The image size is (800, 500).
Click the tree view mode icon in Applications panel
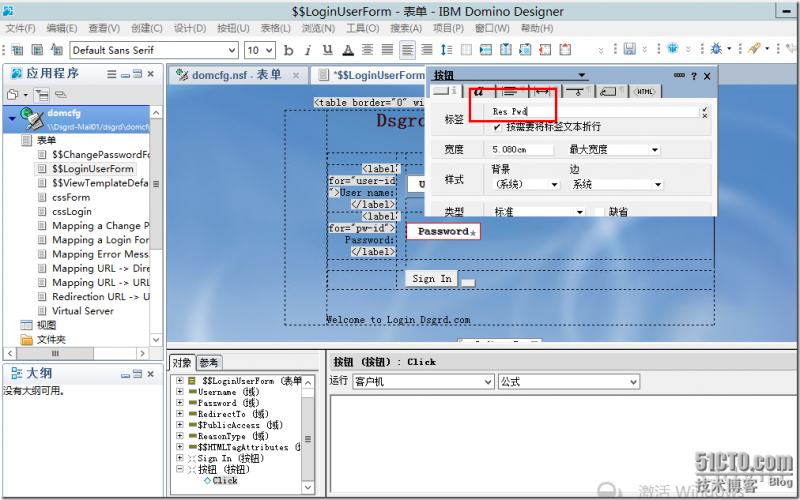41,94
